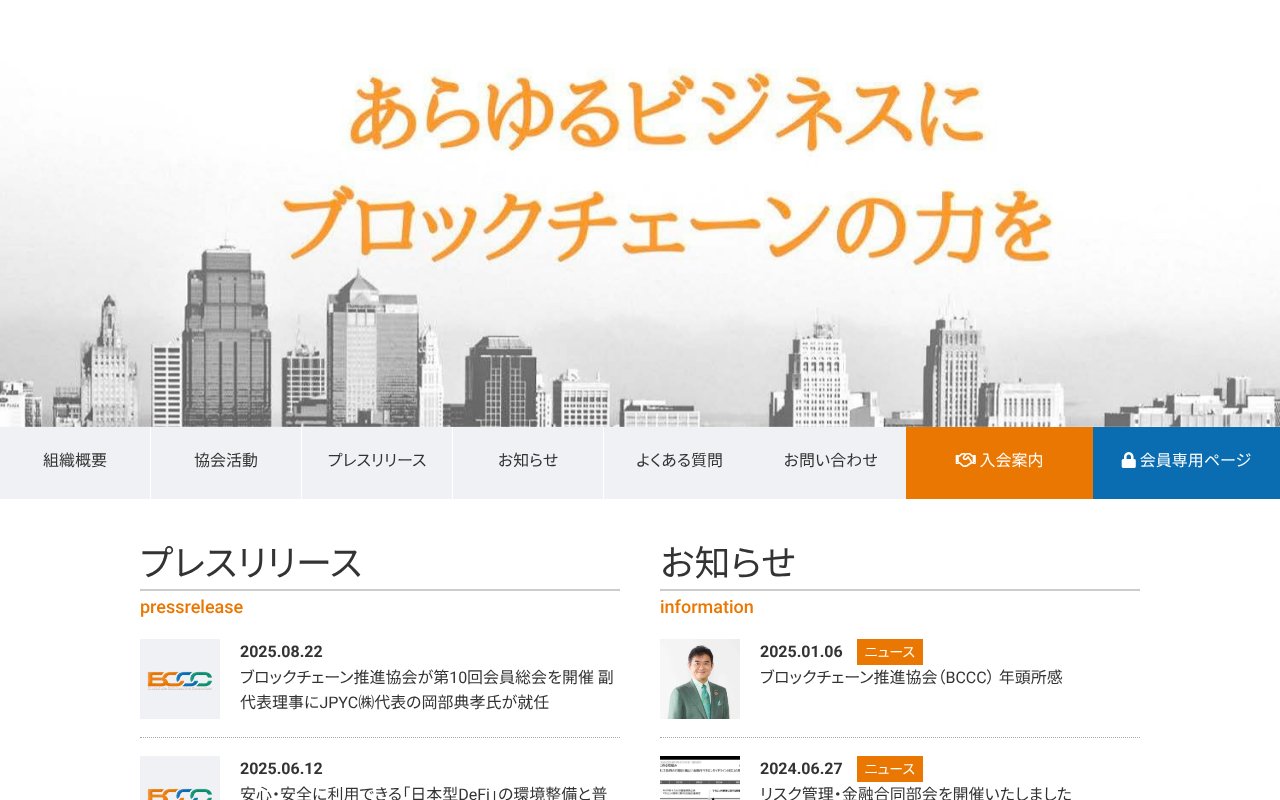Click the information link under お知らせ
The width and height of the screenshot is (1280, 800).
pos(707,607)
